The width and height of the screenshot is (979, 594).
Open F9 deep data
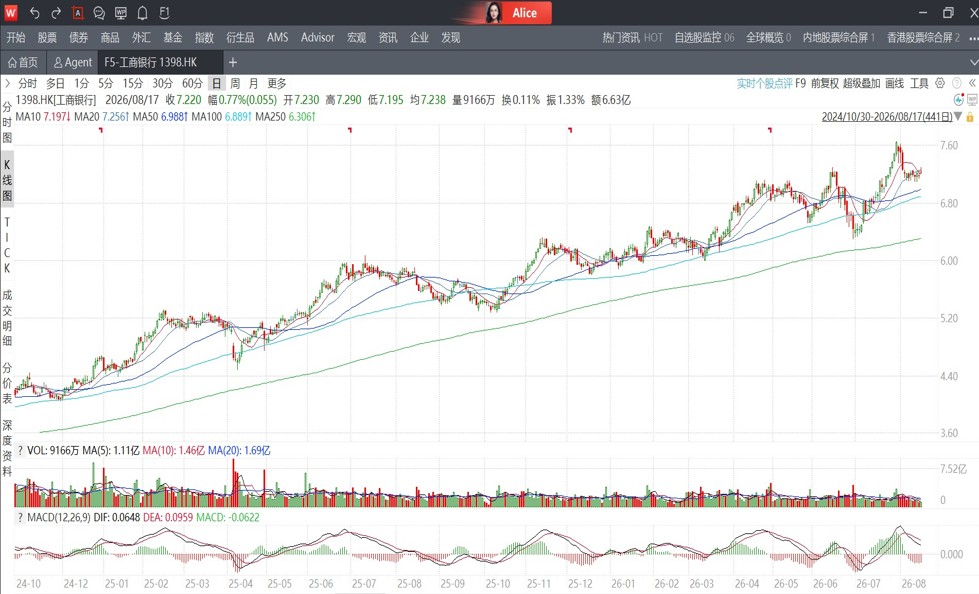(x=800, y=83)
